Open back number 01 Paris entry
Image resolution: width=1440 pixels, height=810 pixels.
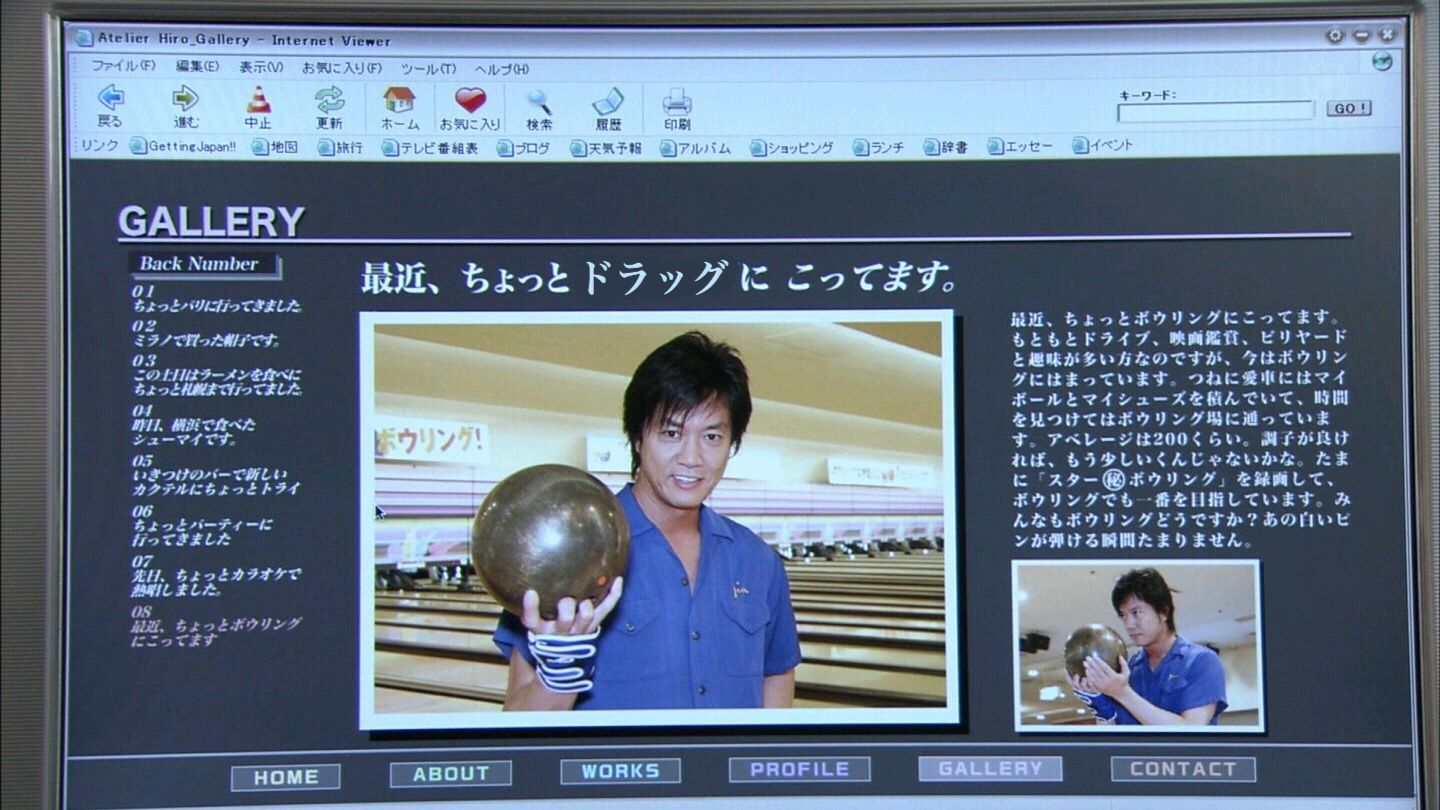point(217,299)
